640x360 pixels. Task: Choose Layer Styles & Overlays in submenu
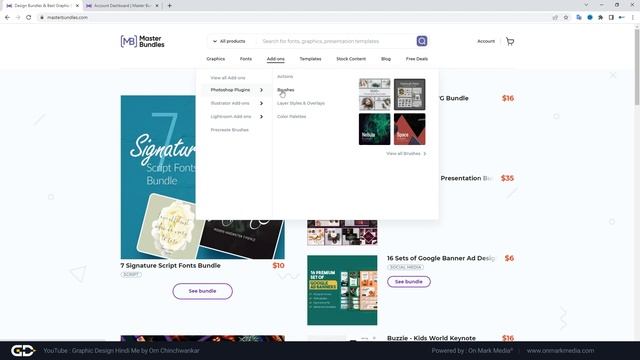301,103
